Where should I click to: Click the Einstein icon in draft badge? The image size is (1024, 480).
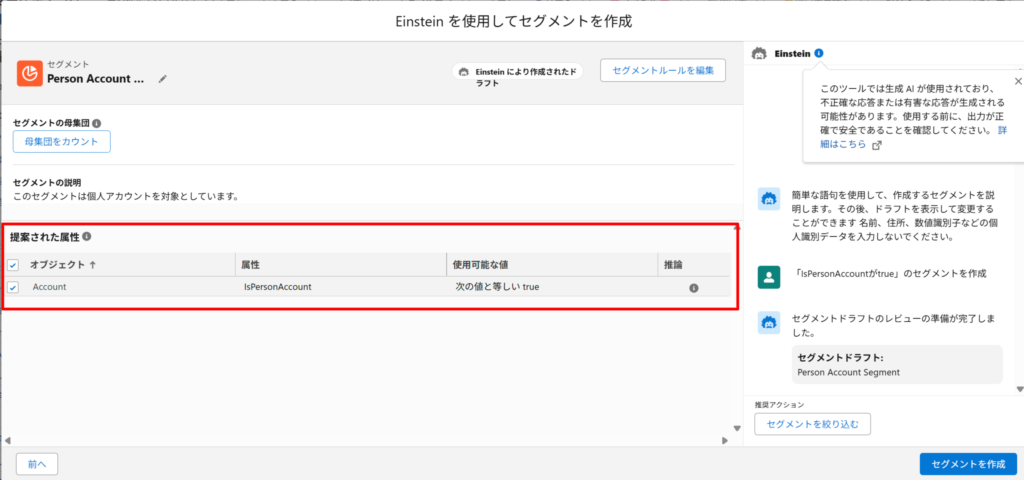point(464,71)
